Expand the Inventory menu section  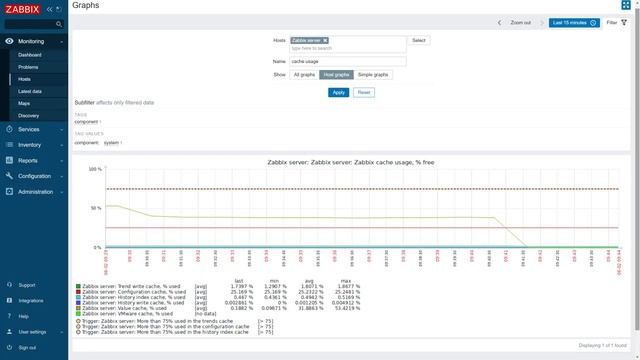[x=62, y=145]
